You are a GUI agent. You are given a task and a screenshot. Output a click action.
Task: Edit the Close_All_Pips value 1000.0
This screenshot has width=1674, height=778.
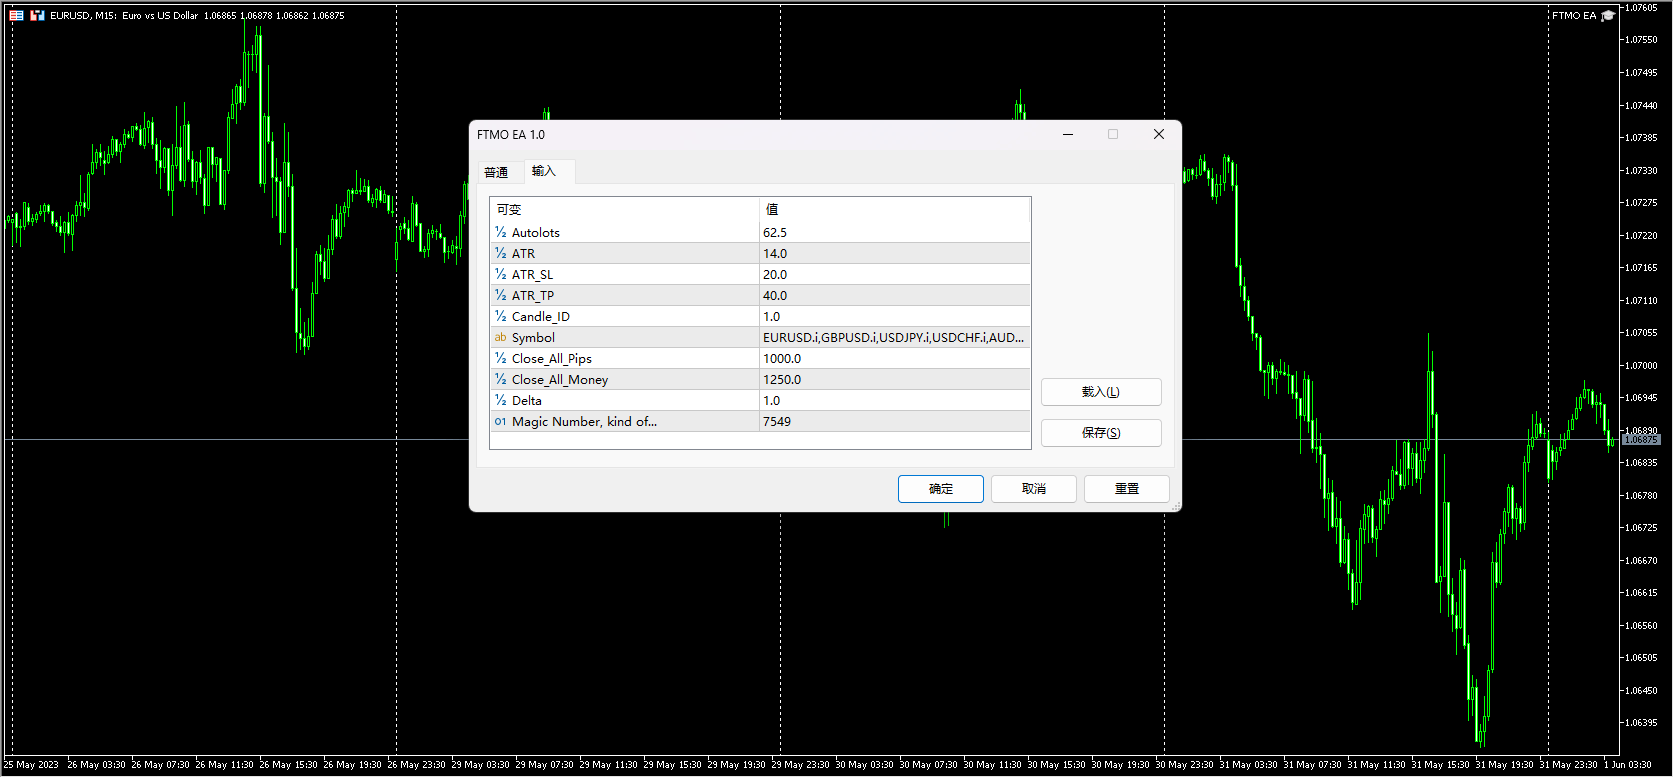point(895,358)
